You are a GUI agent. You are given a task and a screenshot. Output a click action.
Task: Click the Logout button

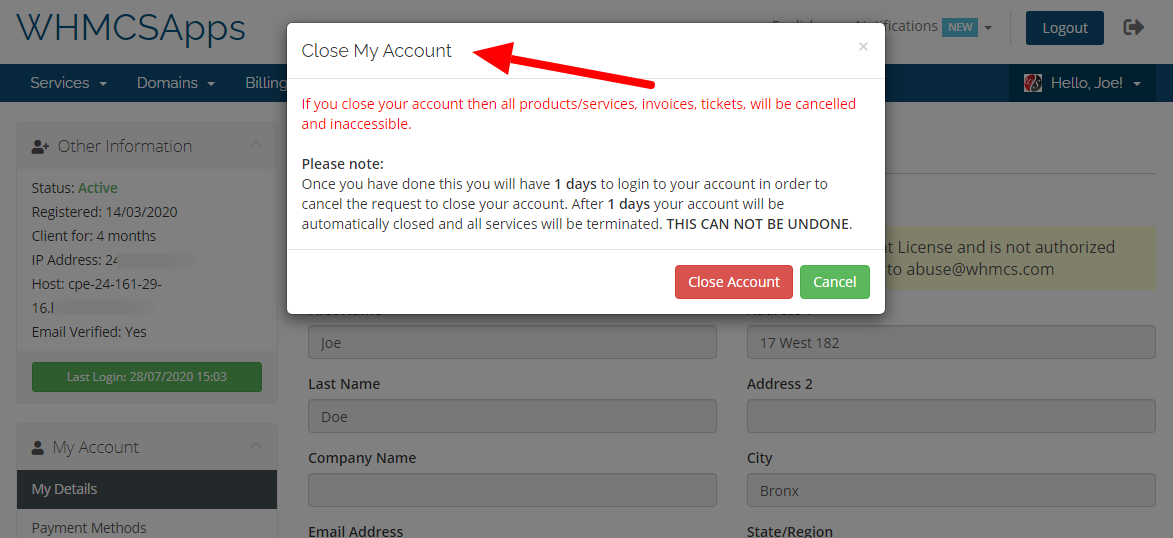click(1064, 28)
